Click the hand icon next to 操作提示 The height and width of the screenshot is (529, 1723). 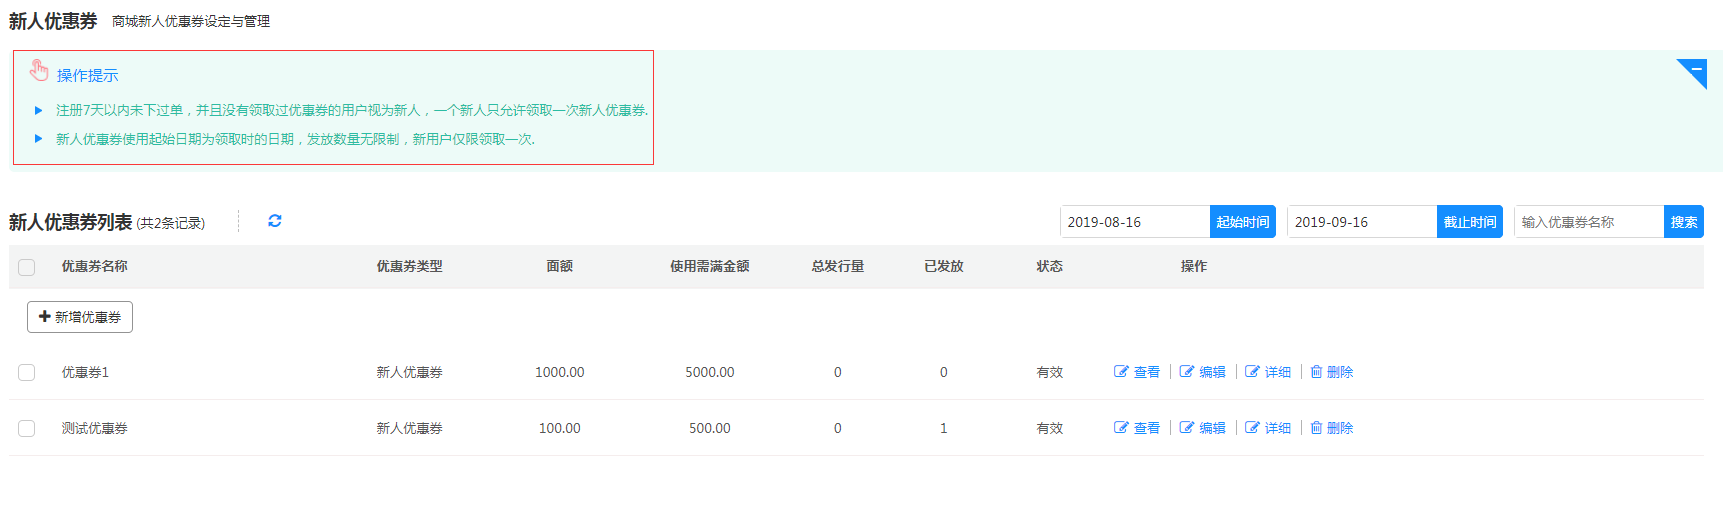(x=39, y=70)
